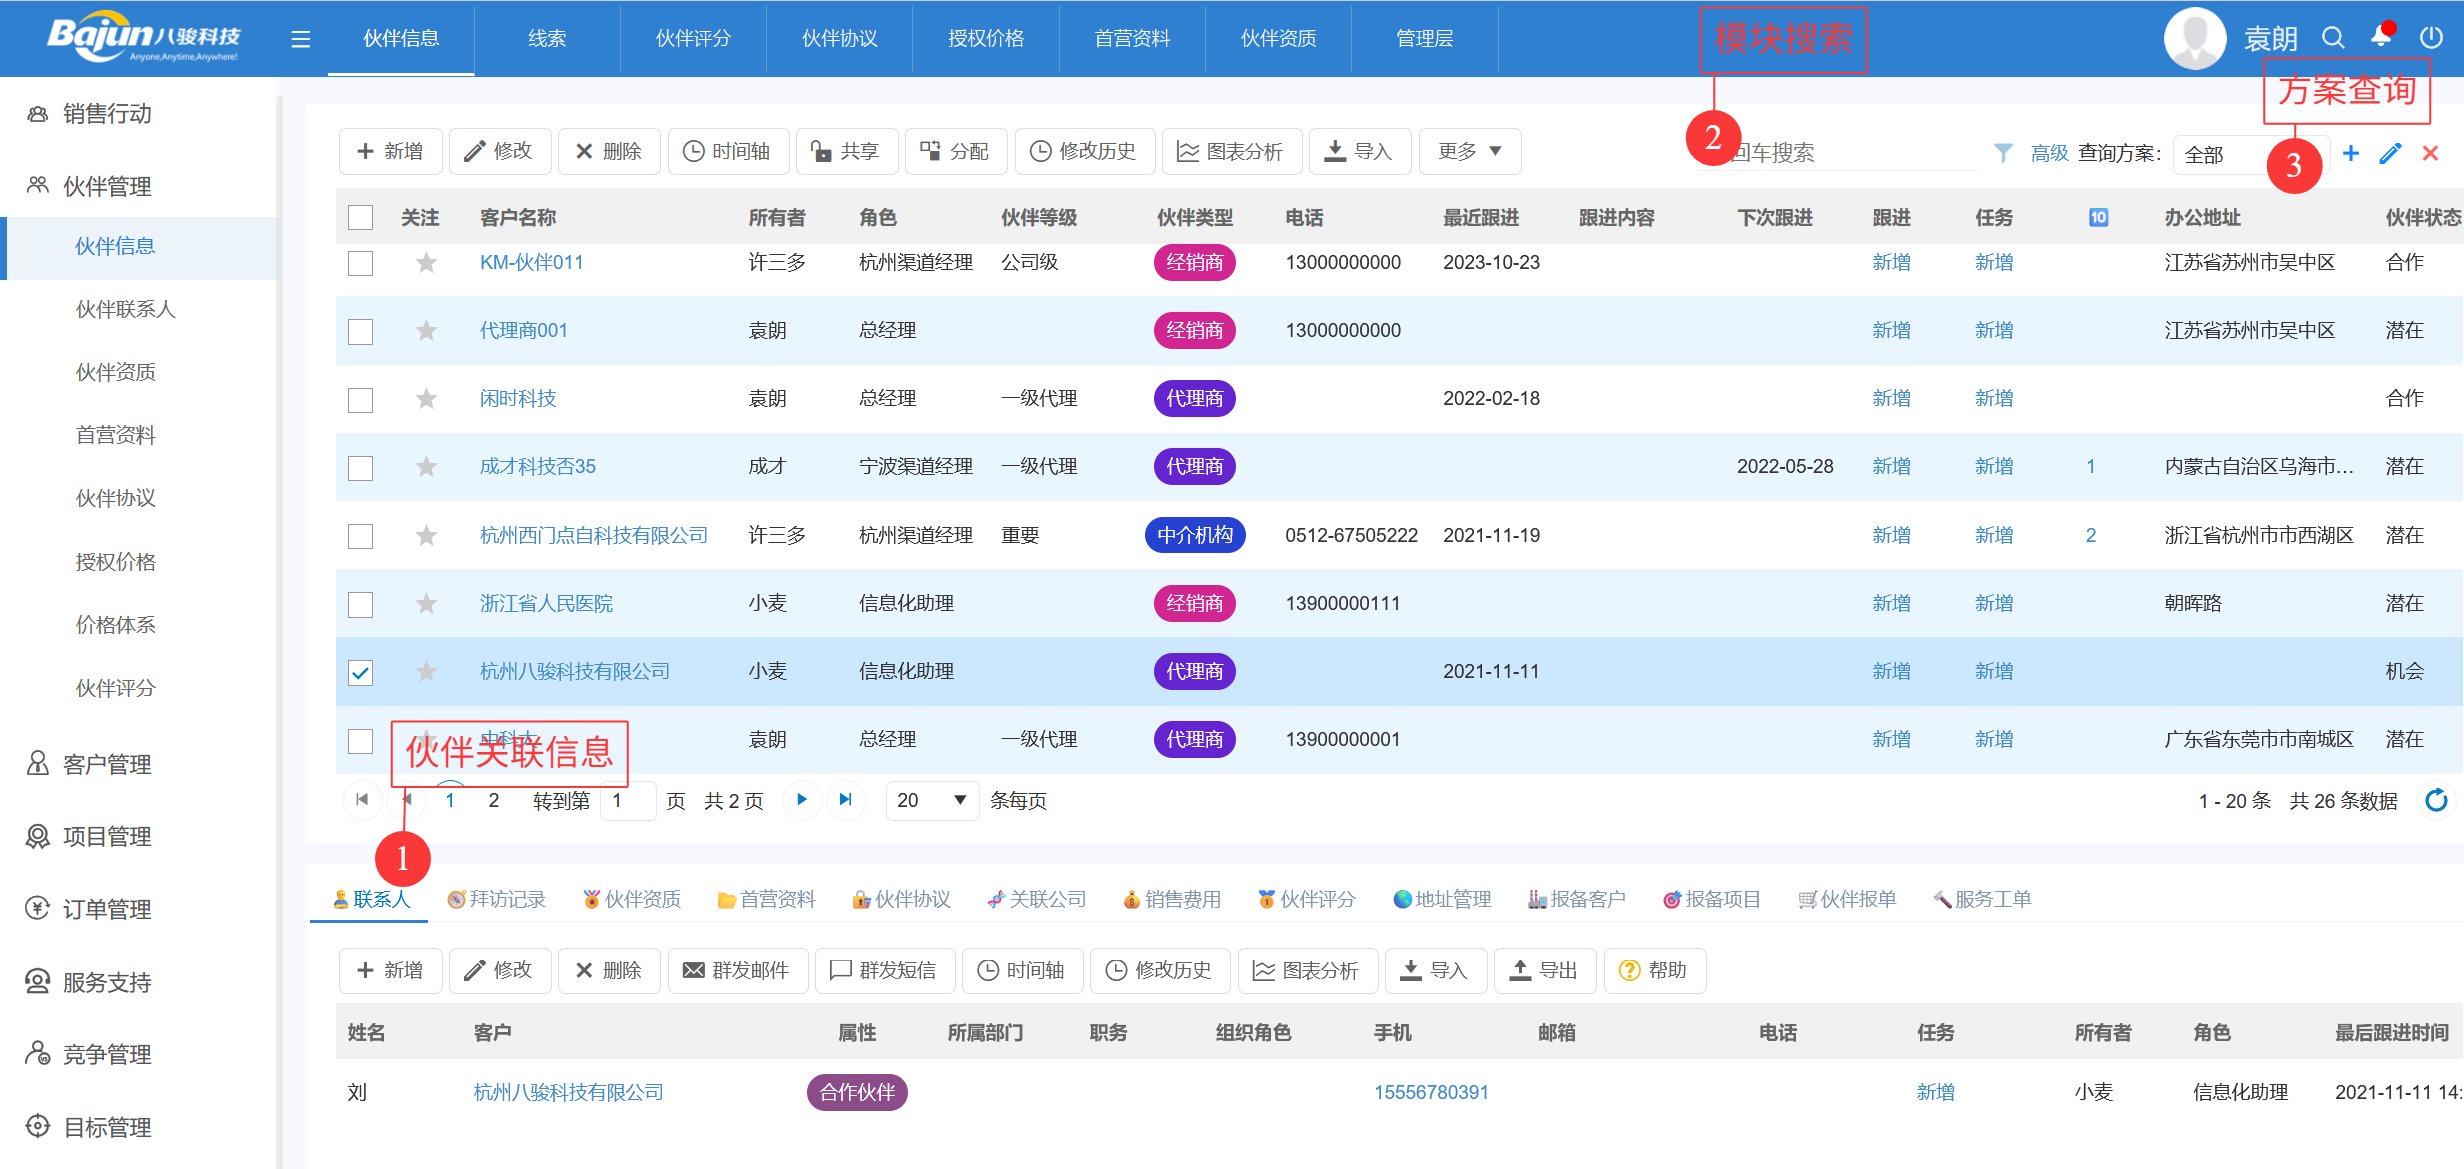
Task: Star 代理商001 as a favorite
Action: pos(426,330)
